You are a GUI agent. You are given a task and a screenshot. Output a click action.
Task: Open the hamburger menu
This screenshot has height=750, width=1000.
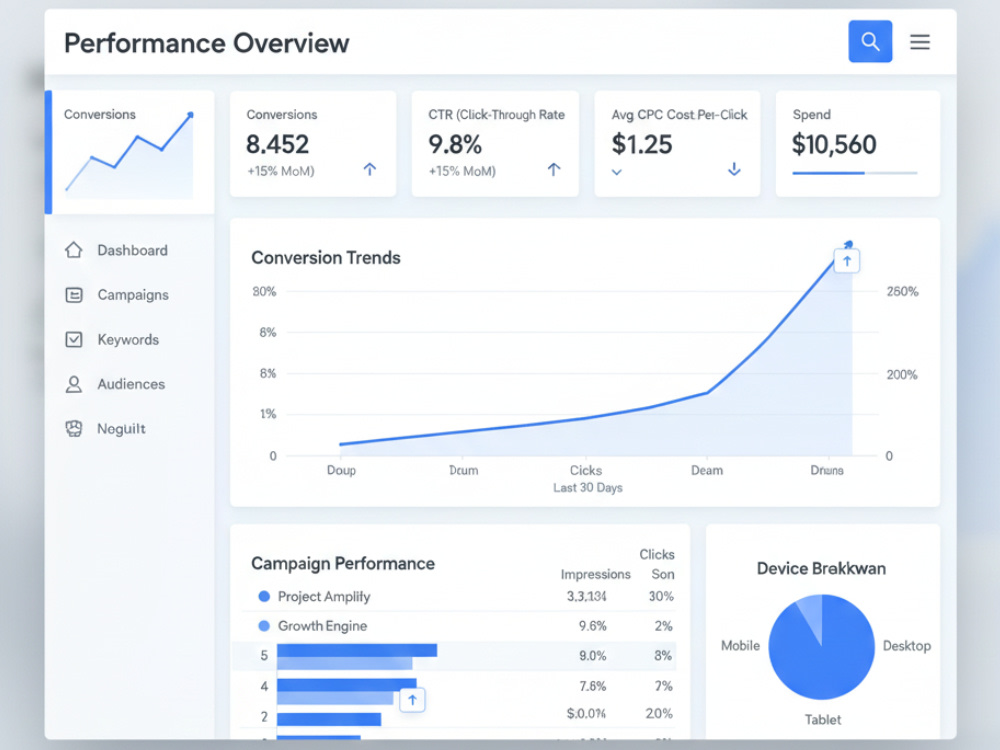pyautogui.click(x=920, y=42)
